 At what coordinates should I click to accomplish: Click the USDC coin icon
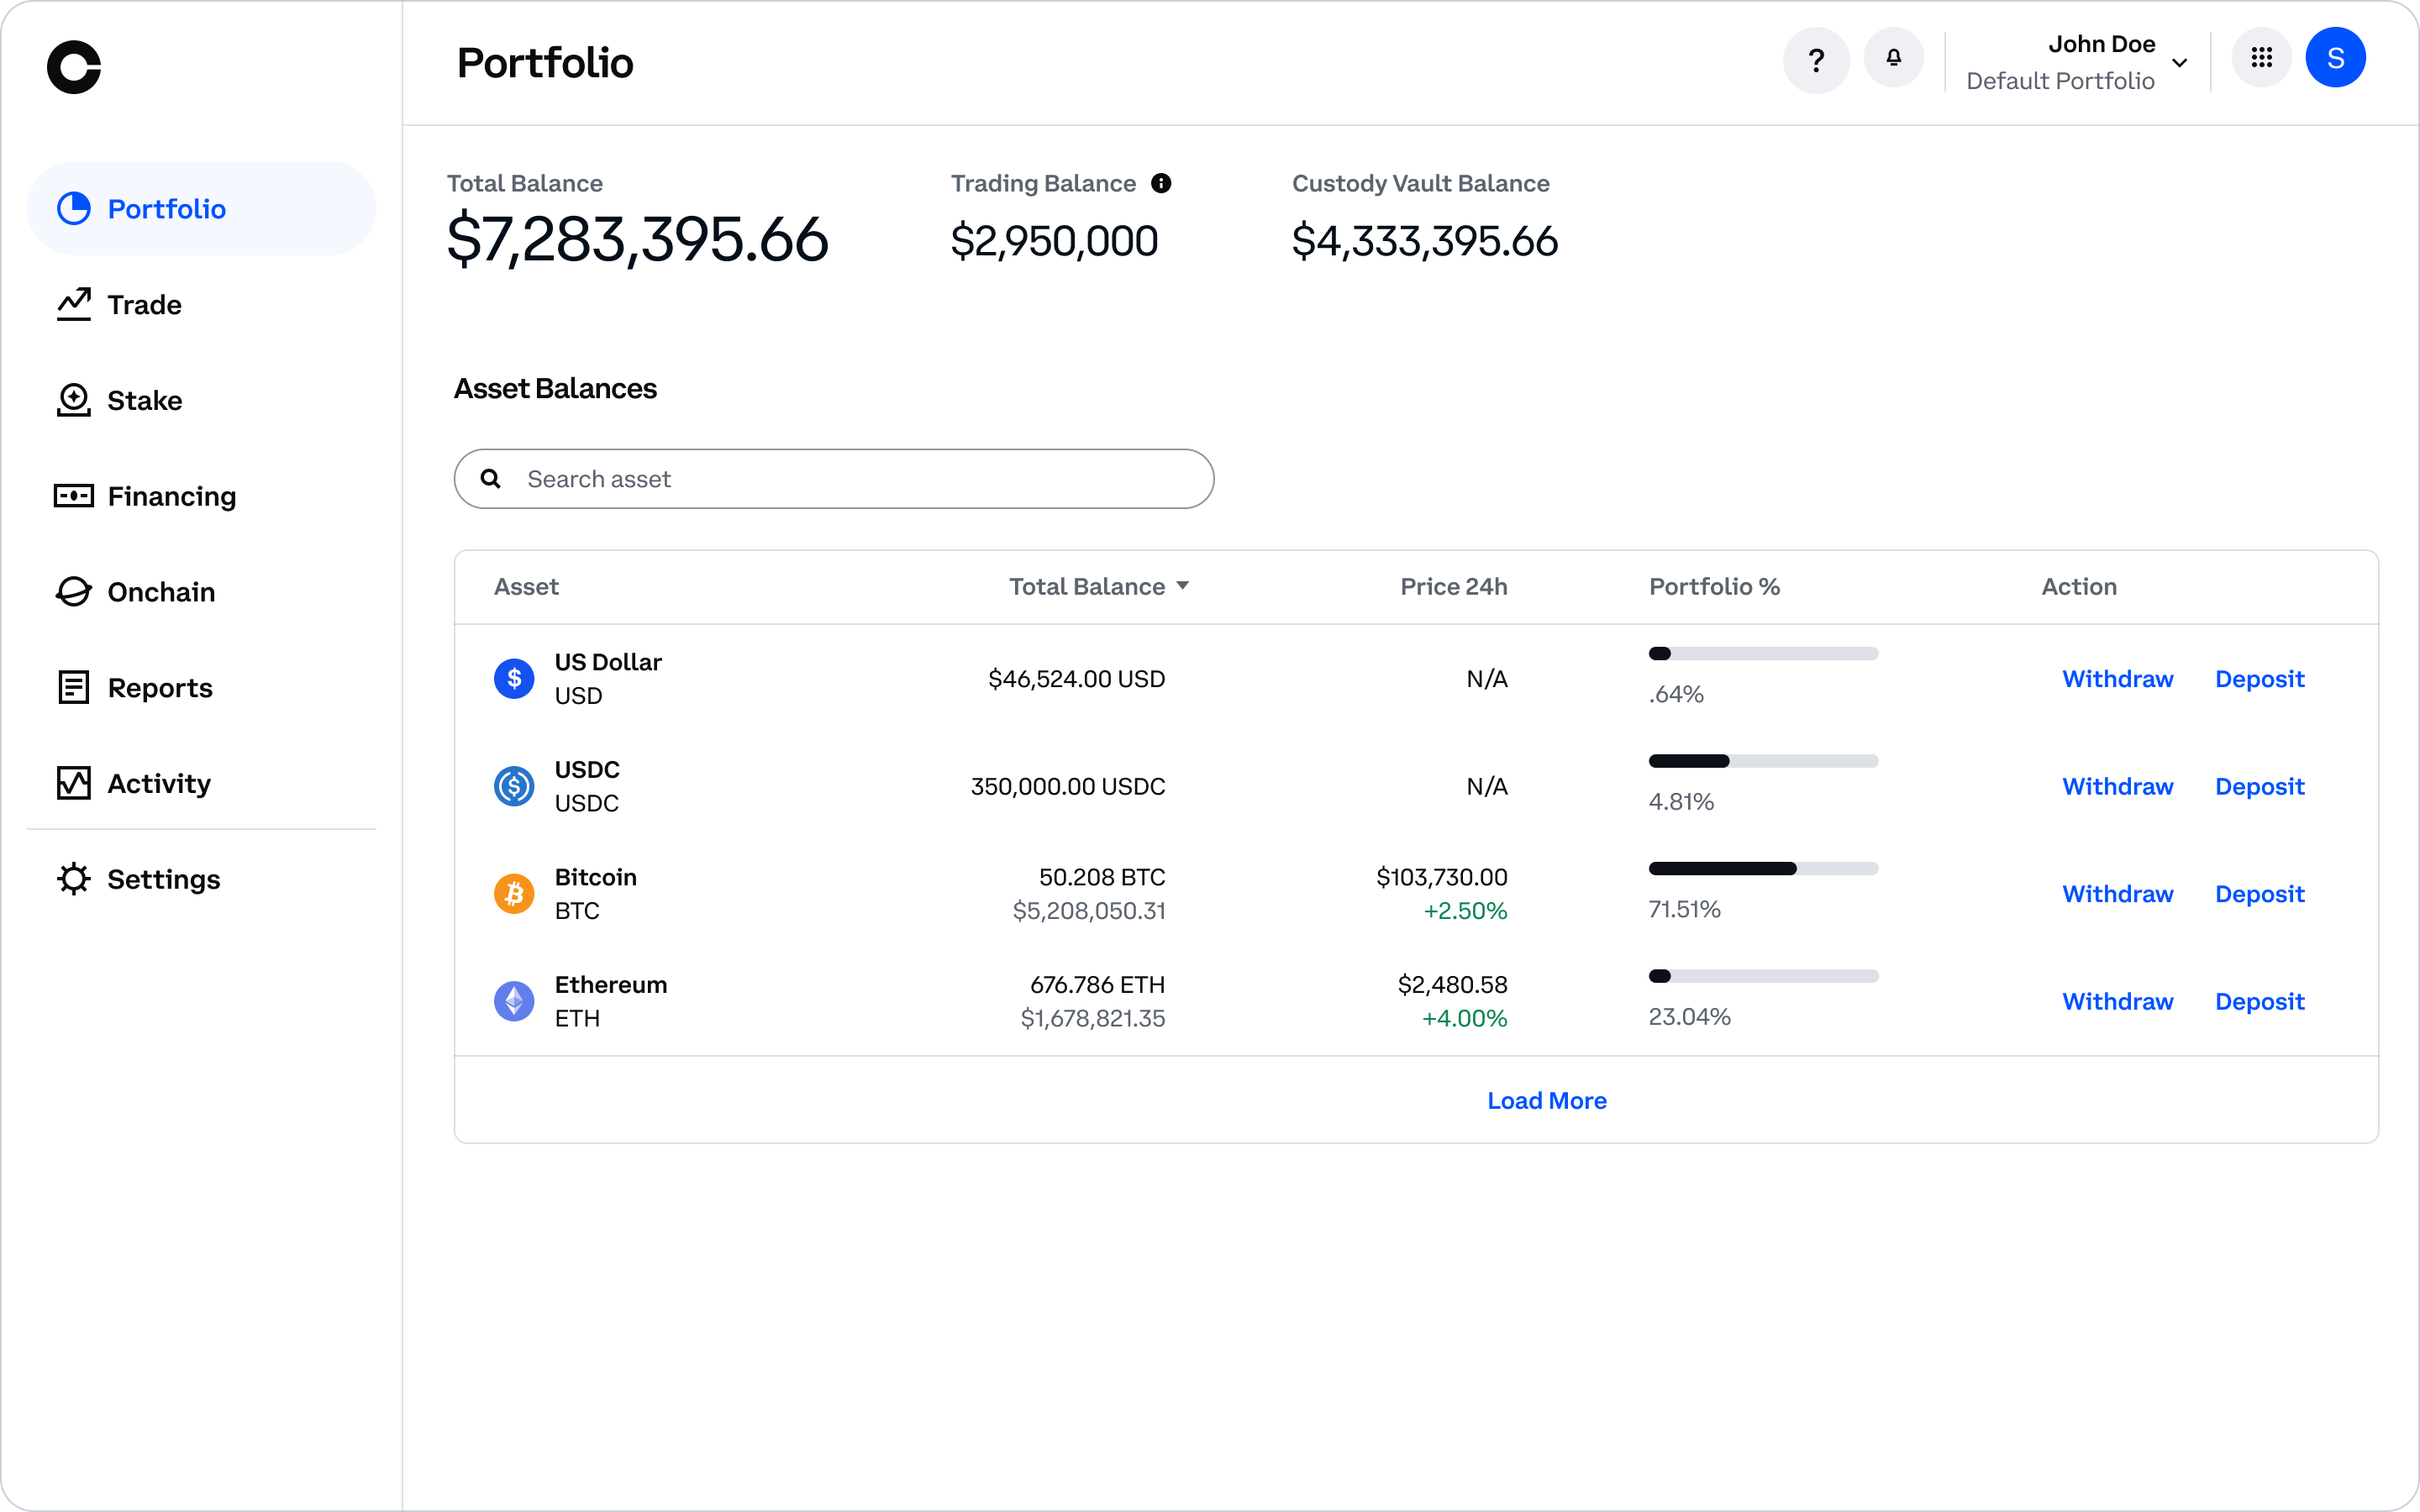pyautogui.click(x=514, y=786)
